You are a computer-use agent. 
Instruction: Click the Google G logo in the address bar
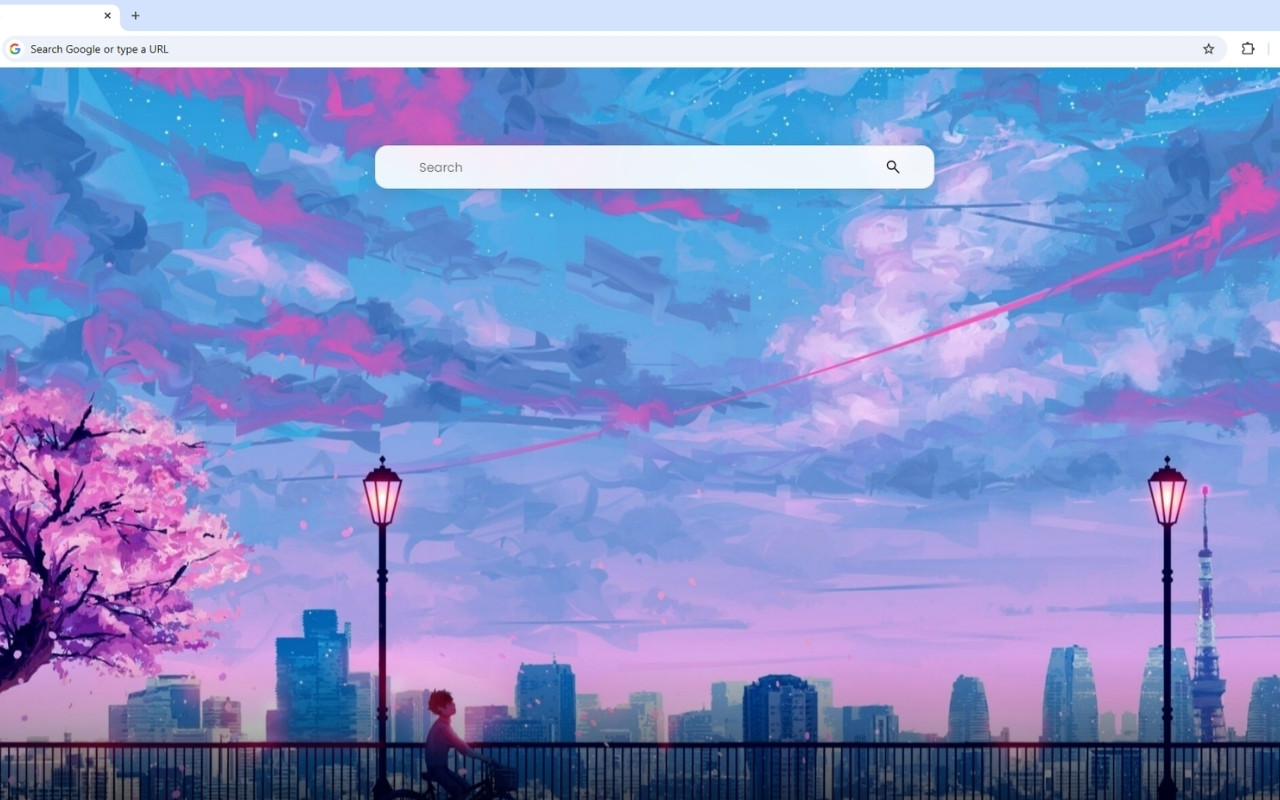pyautogui.click(x=14, y=48)
